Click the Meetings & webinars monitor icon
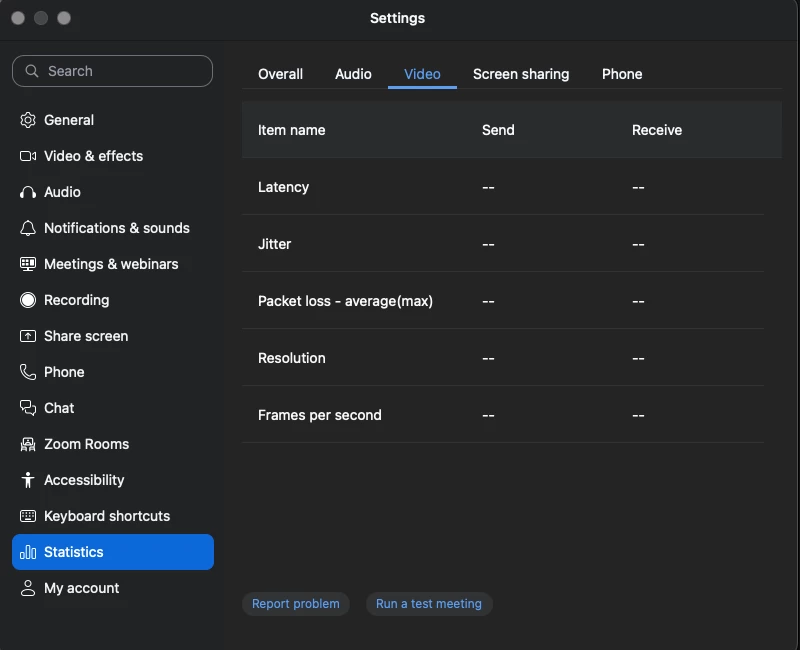Screen dimensions: 800x650 28,264
